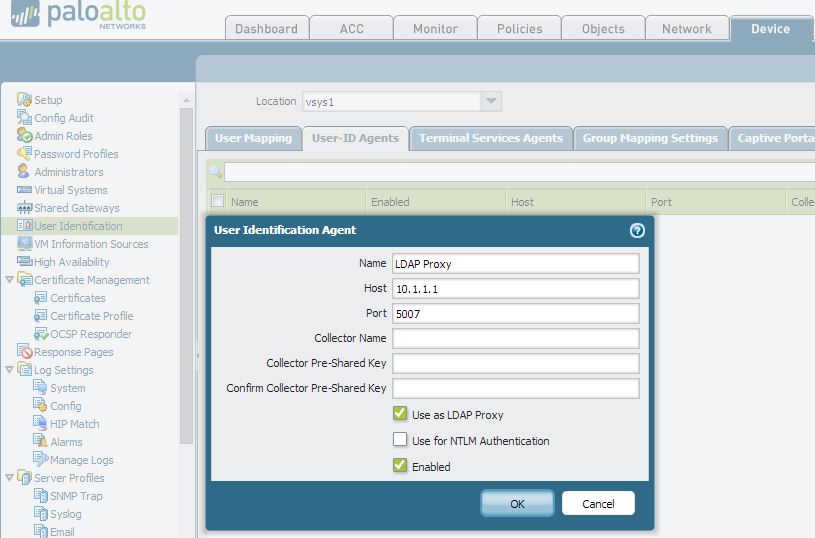This screenshot has height=538, width=815.
Task: Click the OCSP Responder icon
Action: click(x=41, y=333)
